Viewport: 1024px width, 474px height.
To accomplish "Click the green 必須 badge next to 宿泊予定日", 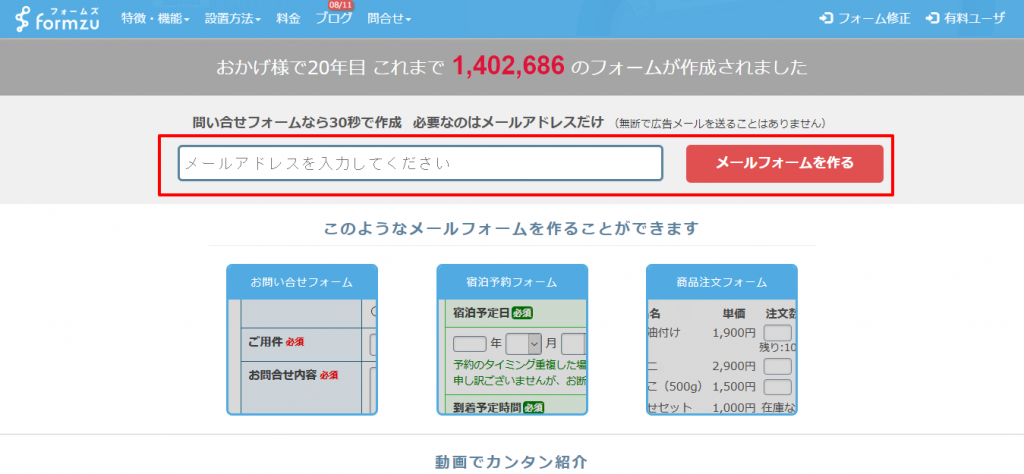I will [x=522, y=312].
